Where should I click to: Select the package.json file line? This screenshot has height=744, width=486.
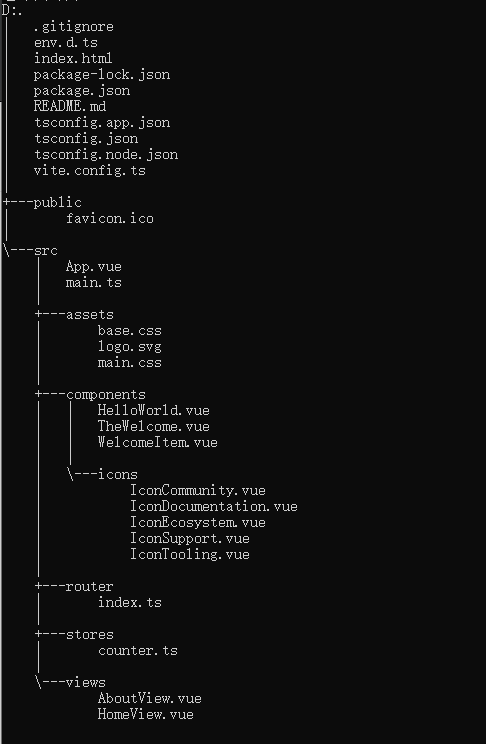[82, 91]
